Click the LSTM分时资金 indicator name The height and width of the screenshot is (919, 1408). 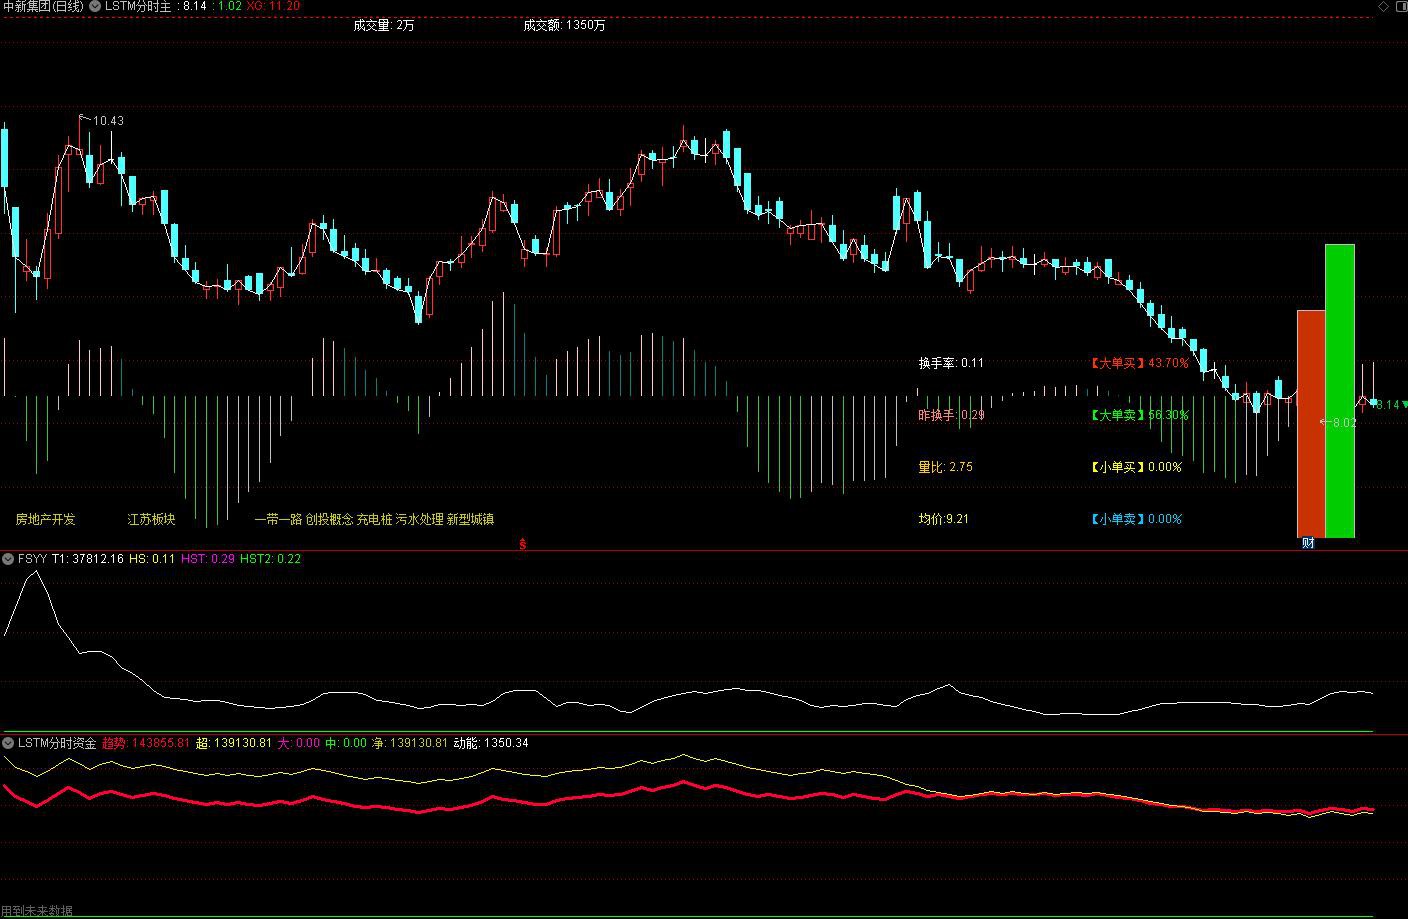coord(57,743)
